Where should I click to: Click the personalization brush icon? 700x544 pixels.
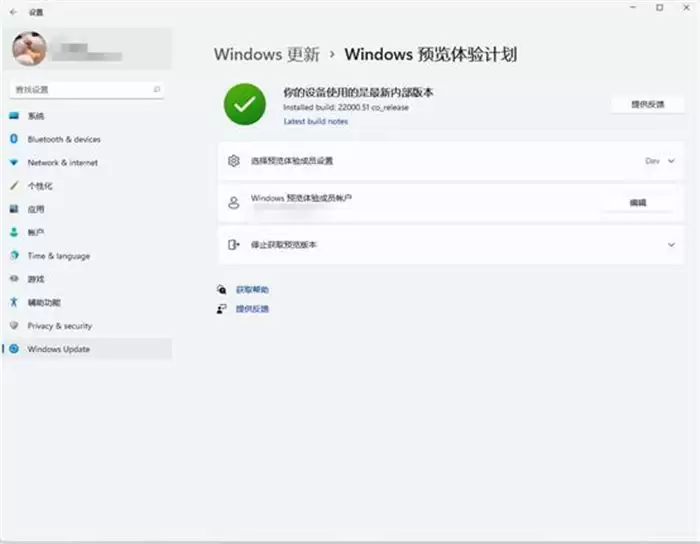[14, 185]
